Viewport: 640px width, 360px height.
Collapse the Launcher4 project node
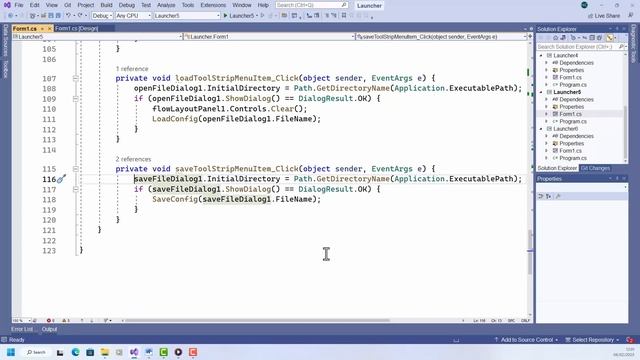coord(541,56)
